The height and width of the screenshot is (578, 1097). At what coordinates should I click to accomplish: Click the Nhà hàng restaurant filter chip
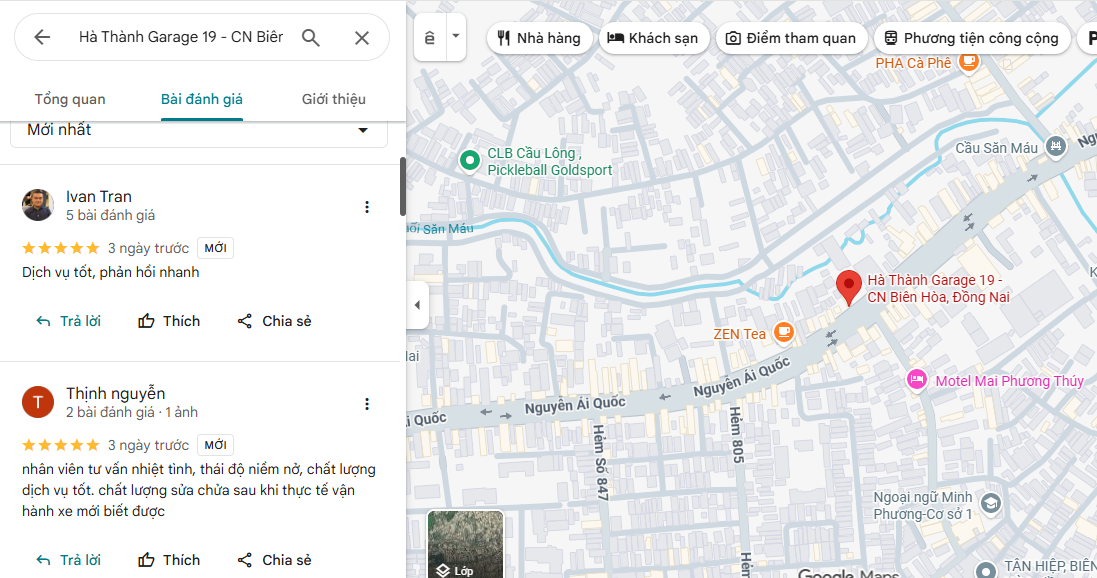click(x=539, y=38)
